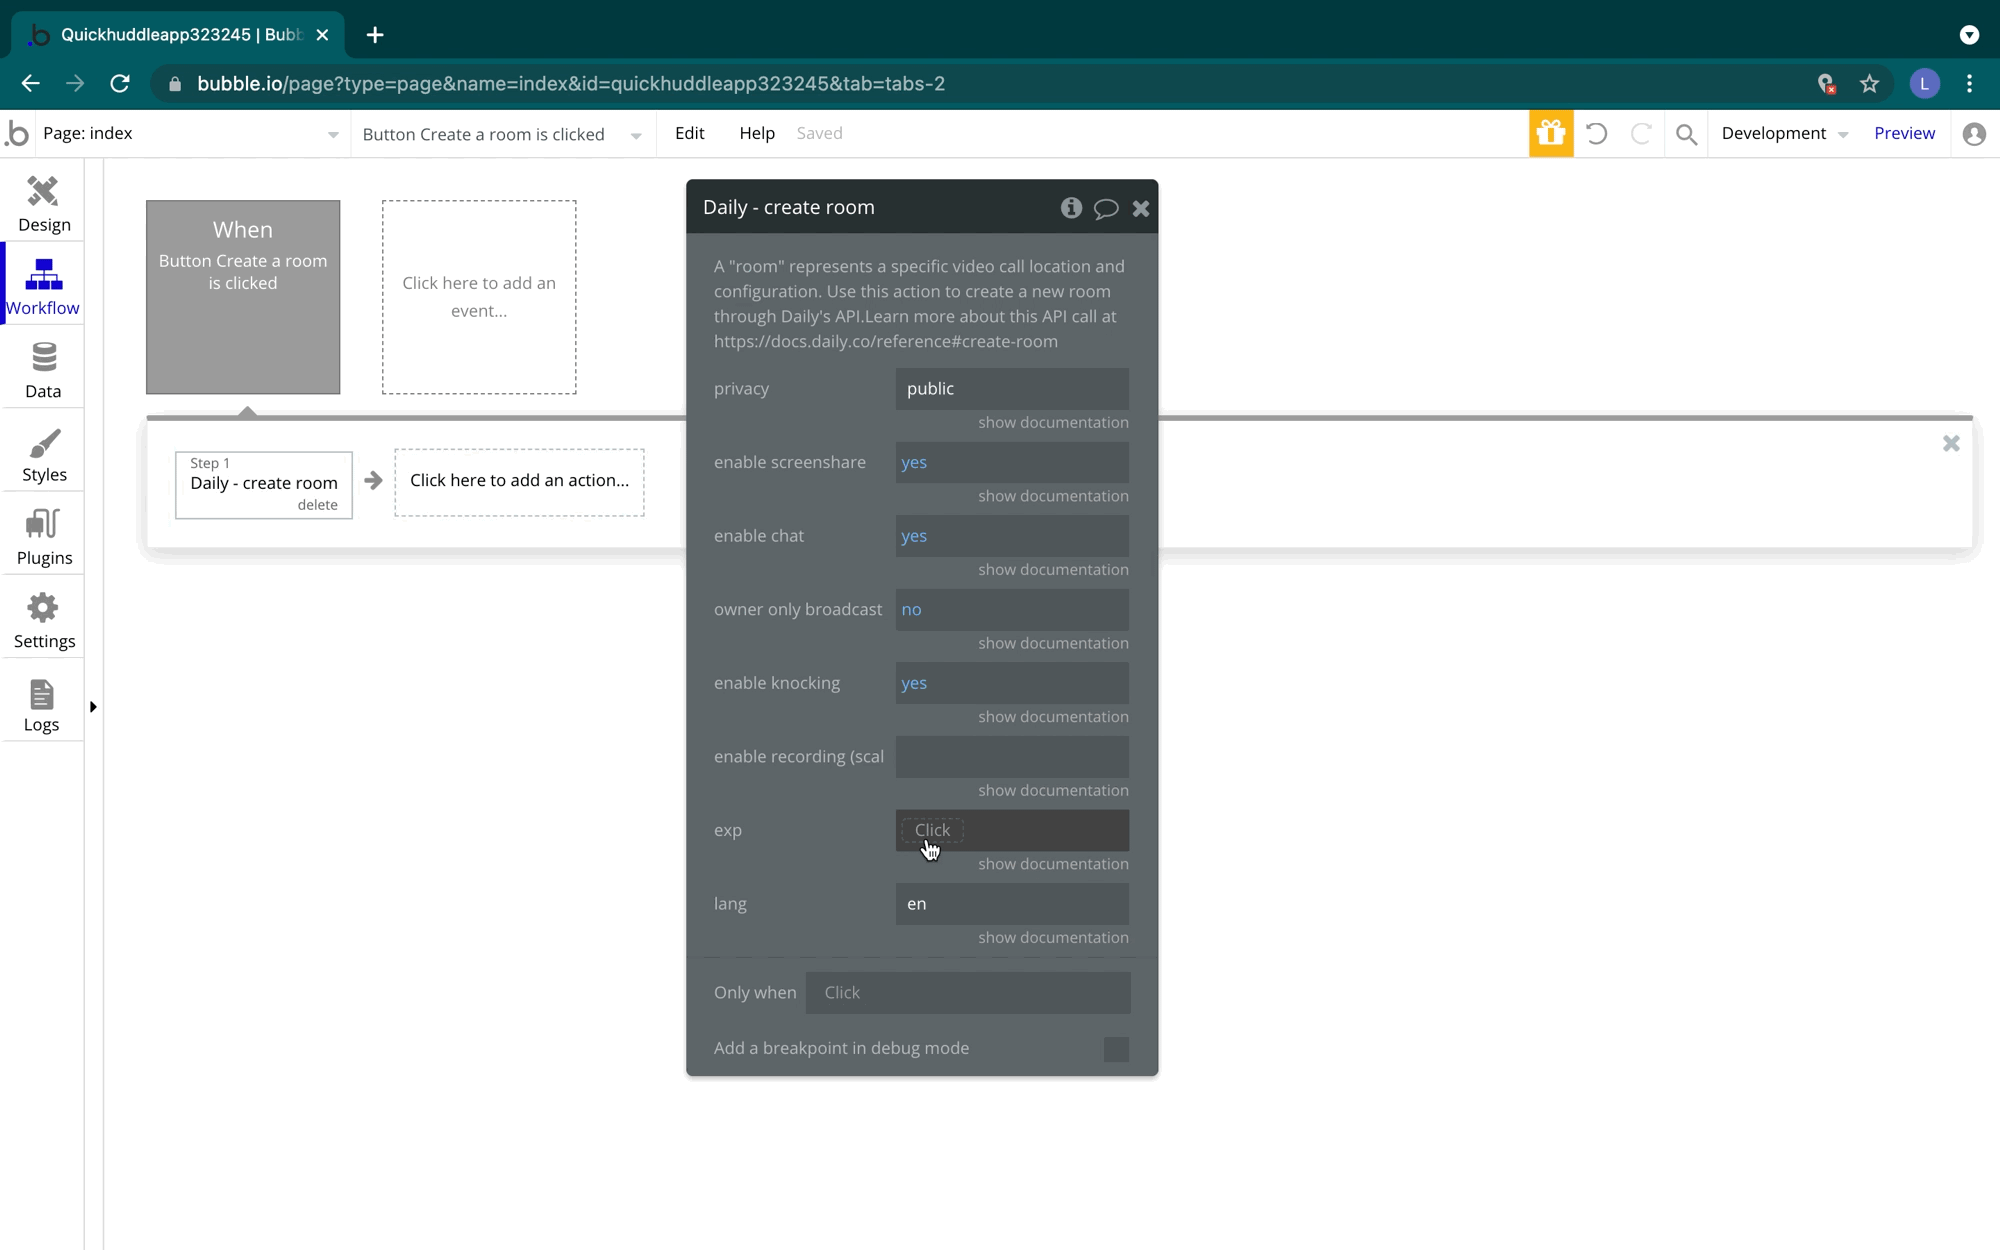The height and width of the screenshot is (1250, 2000).
Task: Select the Workflow tab icon
Action: click(x=43, y=274)
